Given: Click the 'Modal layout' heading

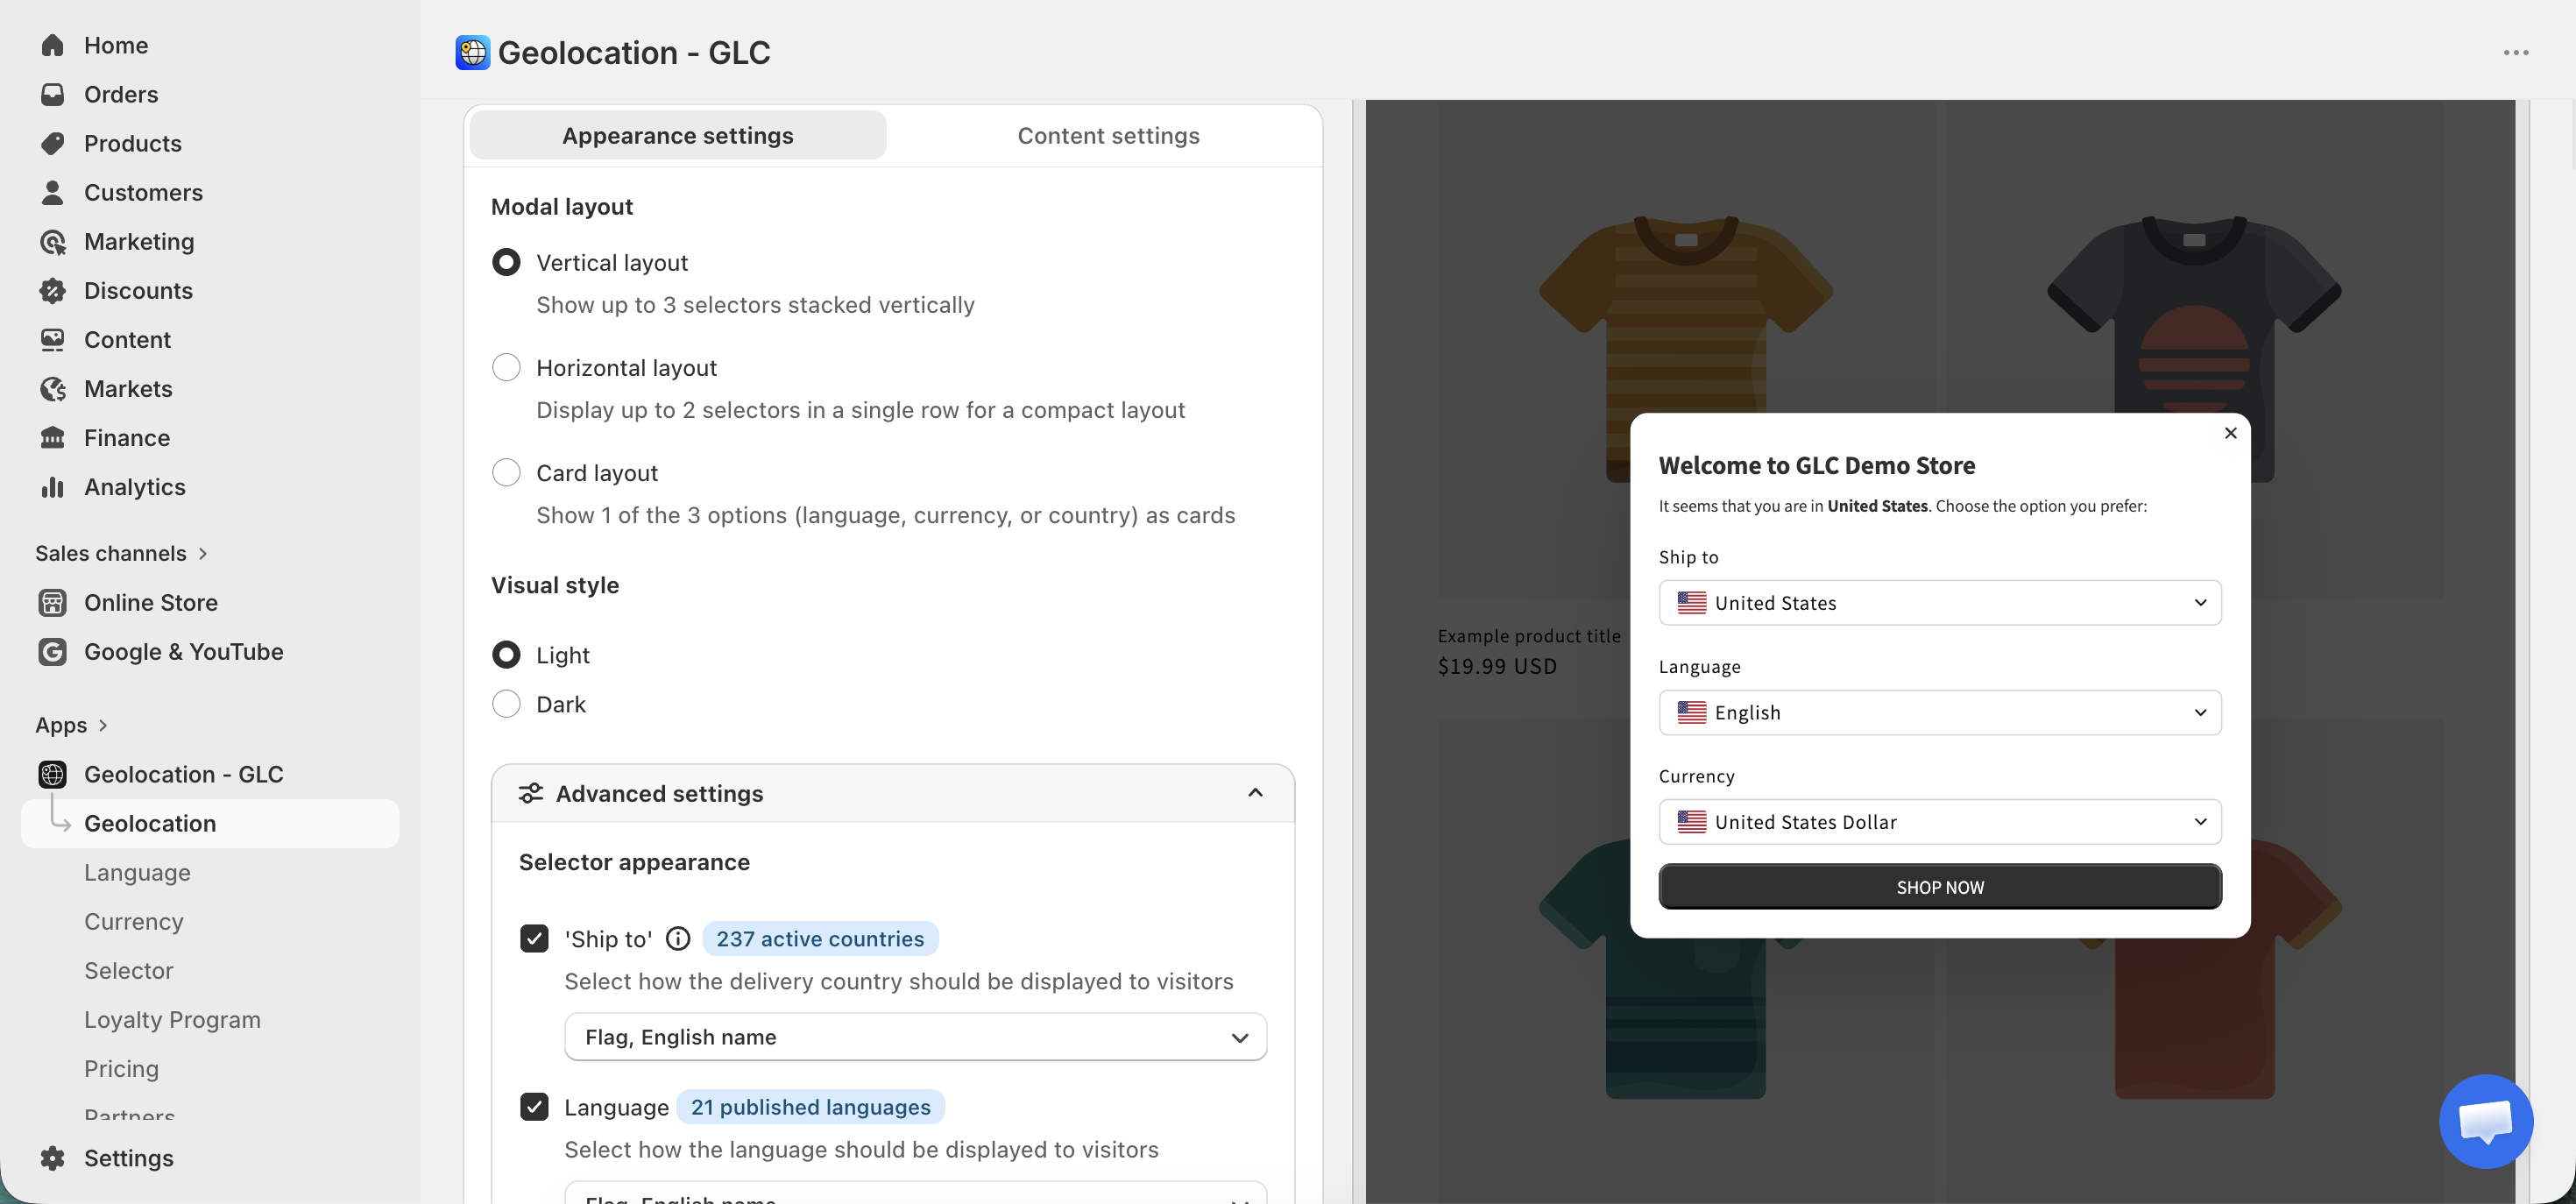Looking at the screenshot, I should pos(562,206).
